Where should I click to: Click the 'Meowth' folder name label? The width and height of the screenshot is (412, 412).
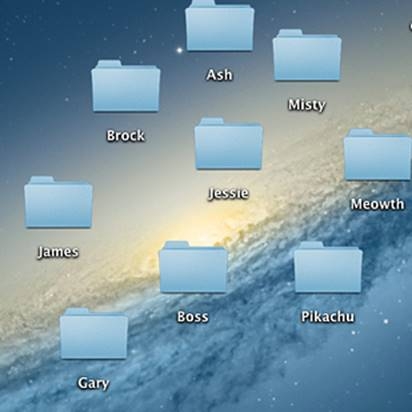[377, 204]
